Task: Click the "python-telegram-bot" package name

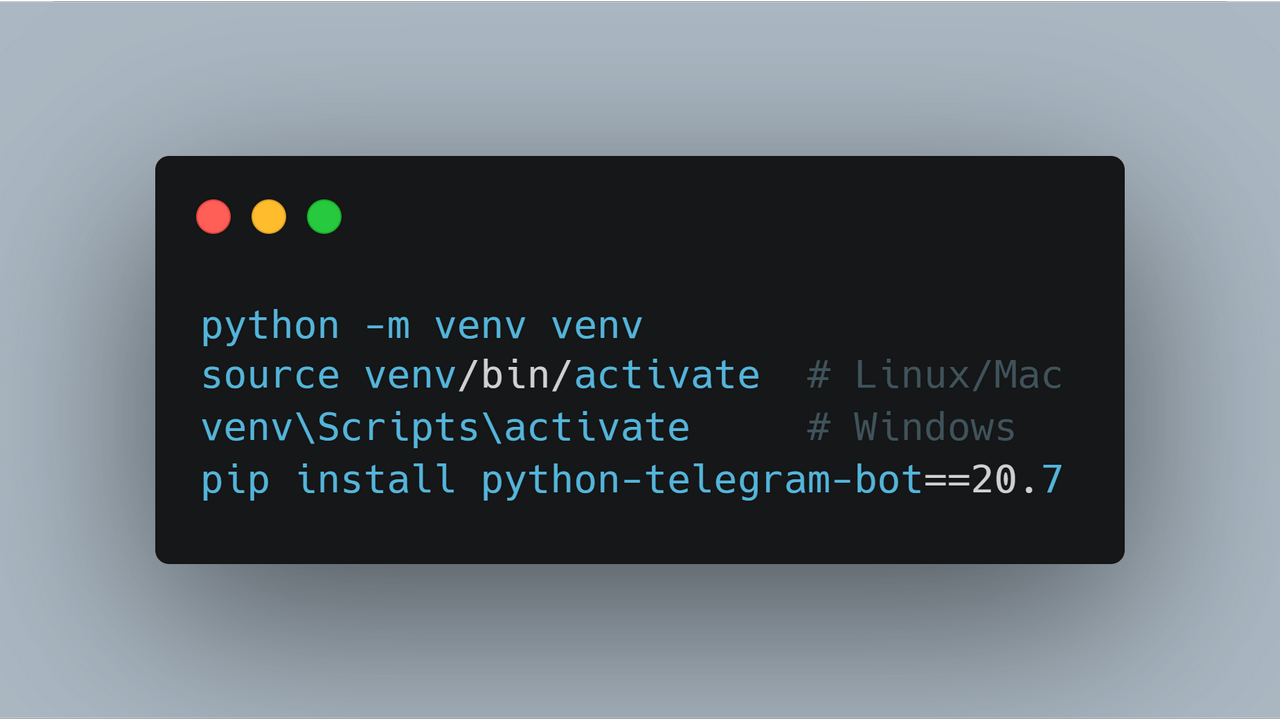Action: pyautogui.click(x=701, y=480)
